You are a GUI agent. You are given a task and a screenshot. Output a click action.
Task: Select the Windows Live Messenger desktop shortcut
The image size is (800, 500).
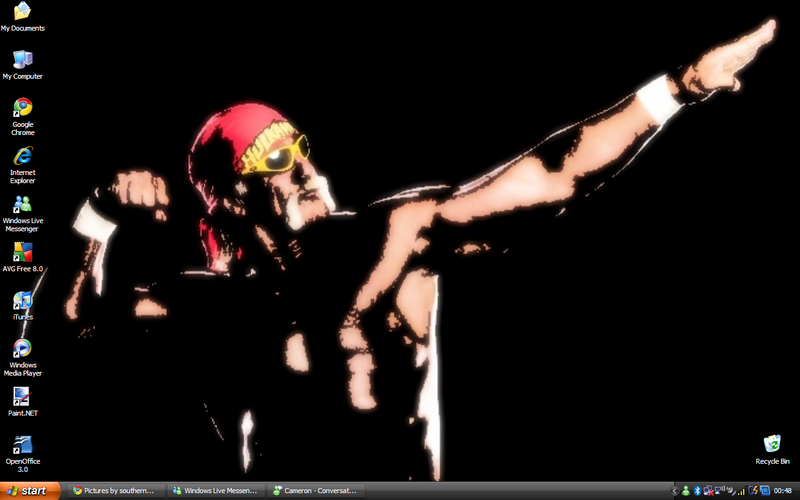(22, 213)
